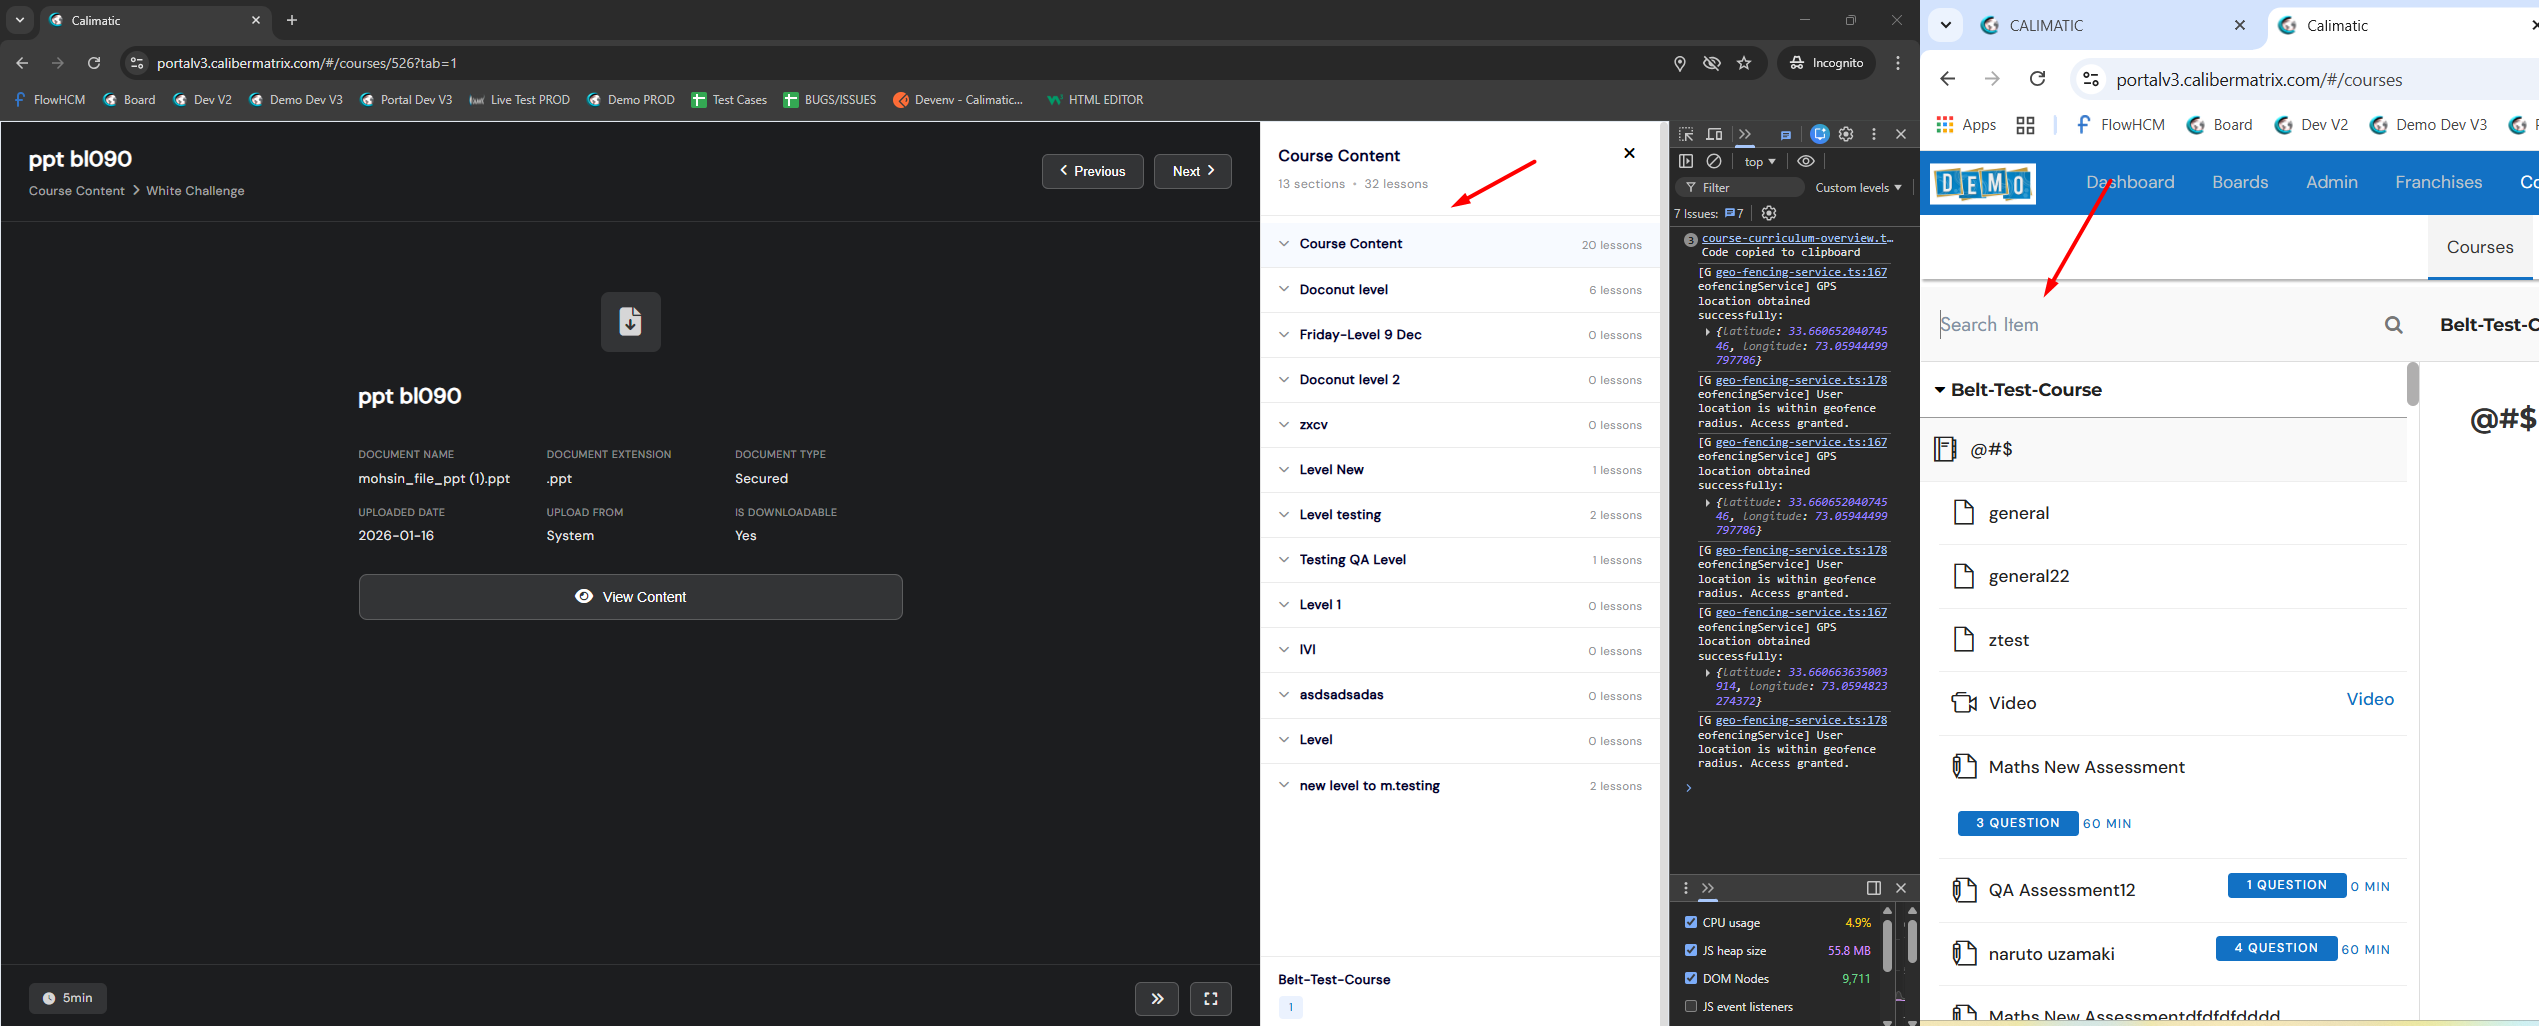The height and width of the screenshot is (1026, 2539).
Task: Uncheck the DOM Nodes checkbox
Action: click(x=1691, y=978)
